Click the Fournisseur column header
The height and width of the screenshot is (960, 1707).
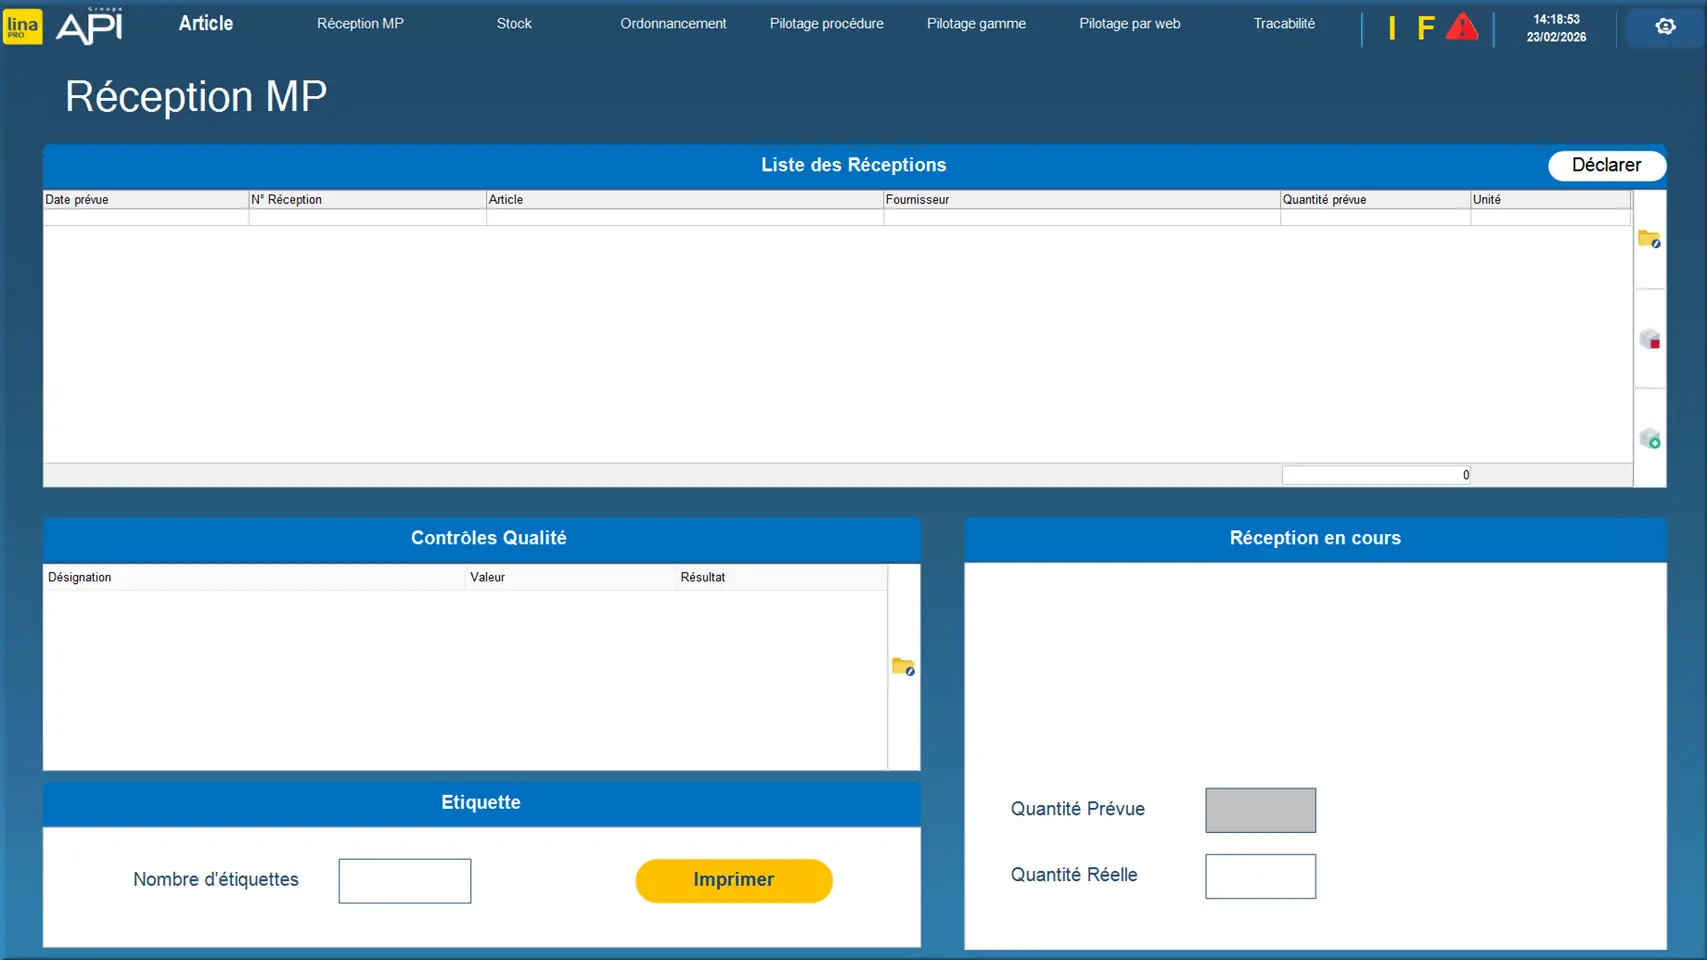pyautogui.click(x=1080, y=200)
